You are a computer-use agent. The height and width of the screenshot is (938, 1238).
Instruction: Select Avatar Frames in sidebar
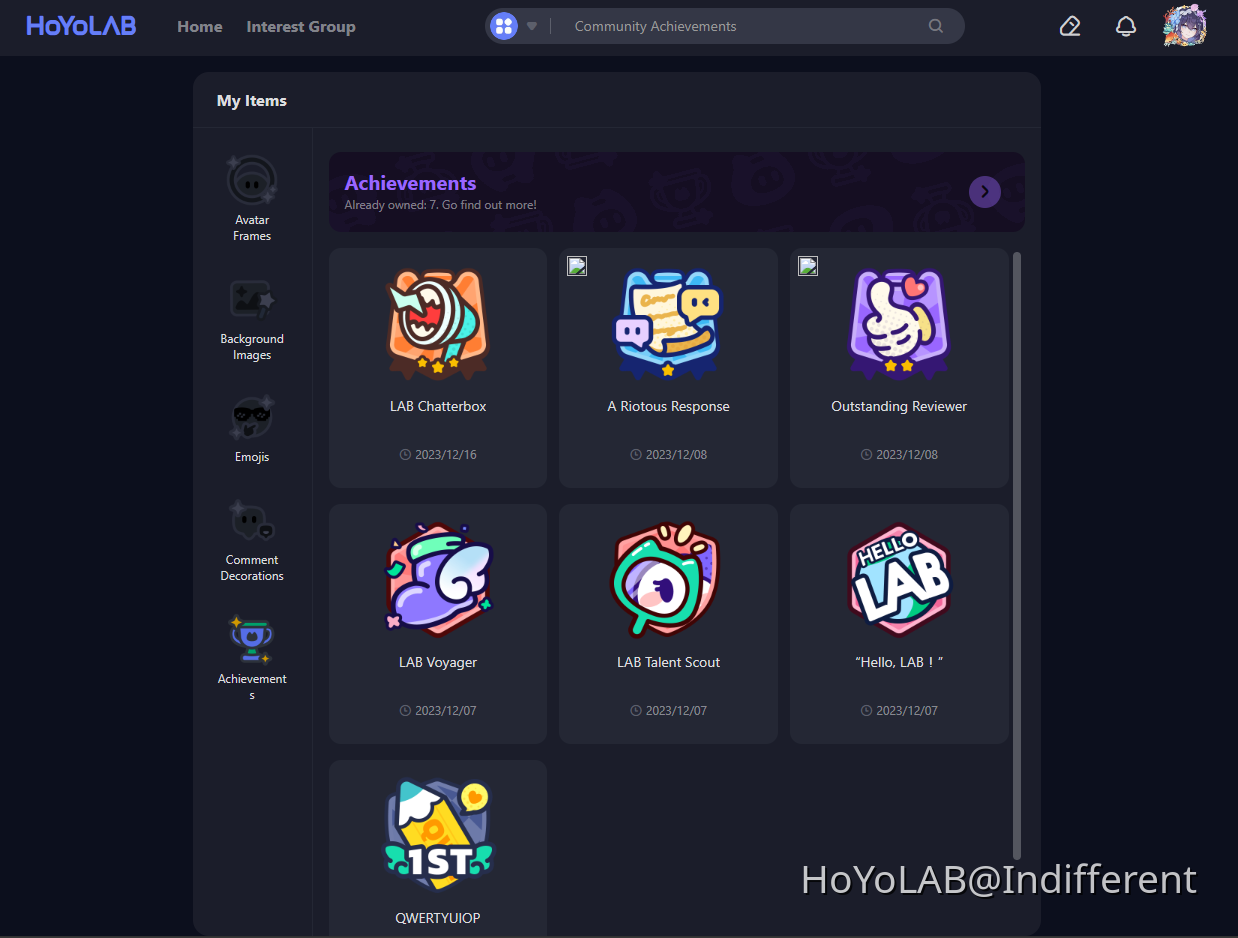[x=252, y=199]
